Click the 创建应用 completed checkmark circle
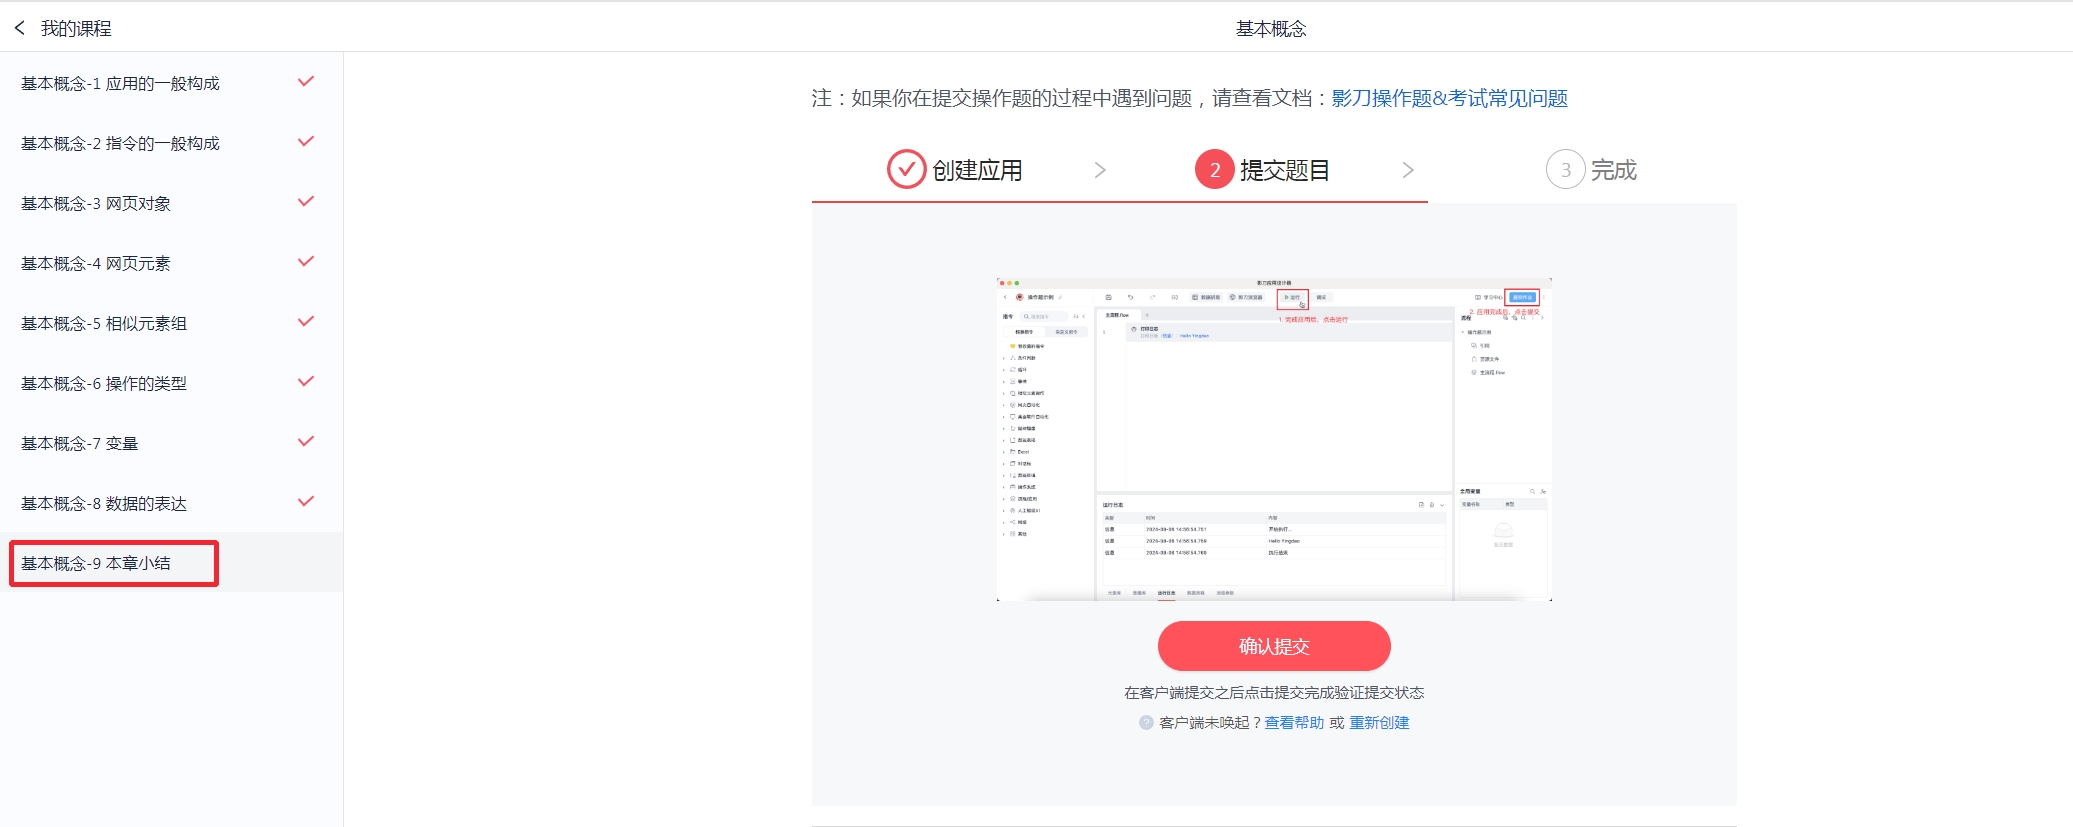 [x=906, y=170]
